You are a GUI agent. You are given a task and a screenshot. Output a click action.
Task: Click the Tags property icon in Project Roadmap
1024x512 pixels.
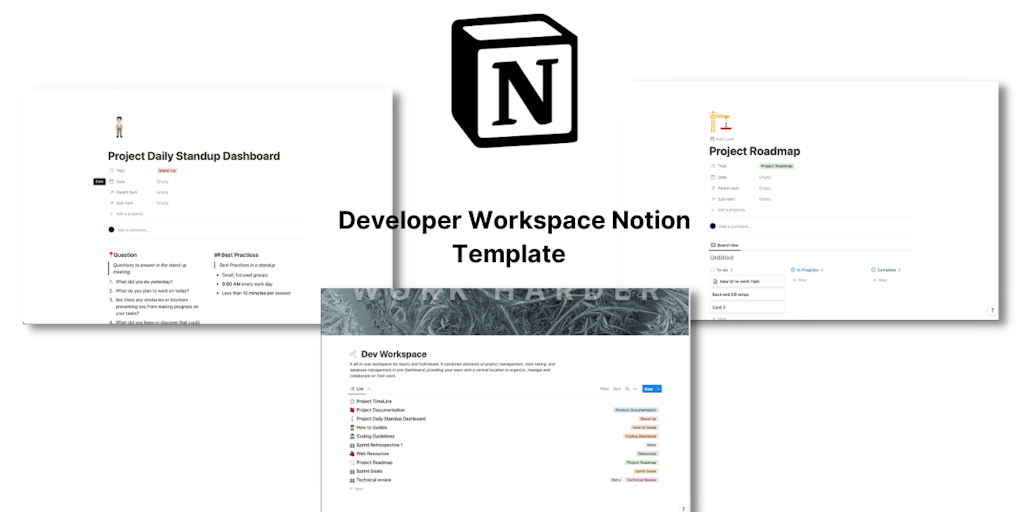pos(712,166)
